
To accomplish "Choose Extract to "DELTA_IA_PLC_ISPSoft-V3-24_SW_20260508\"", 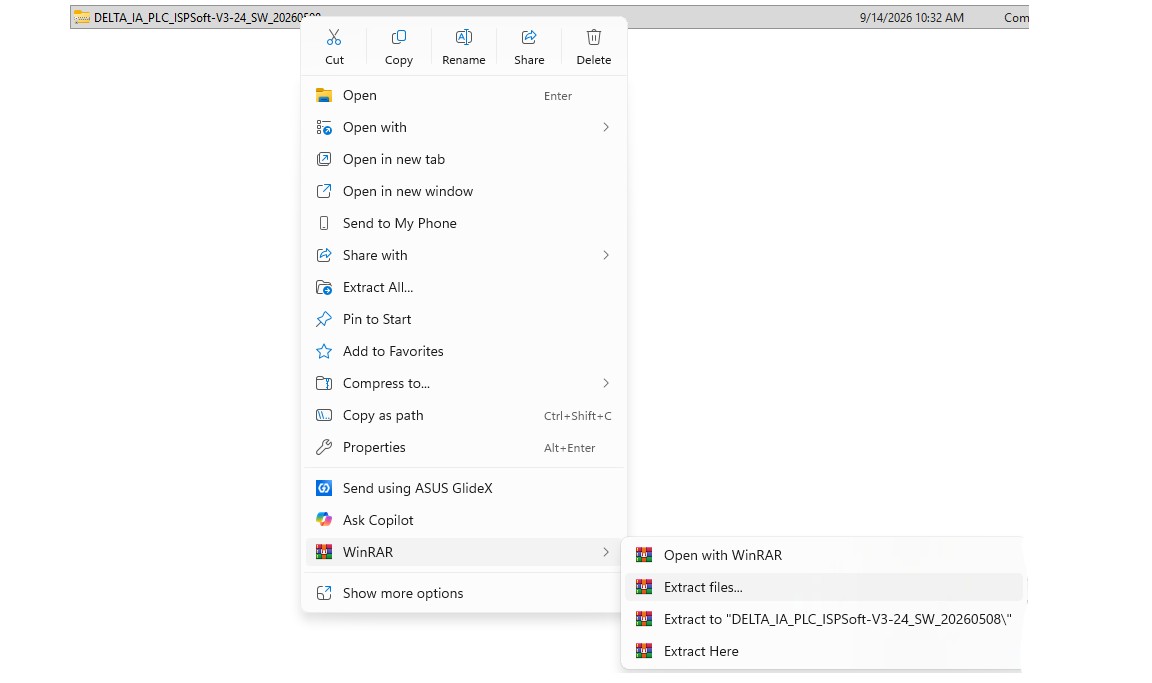I will (x=824, y=619).
